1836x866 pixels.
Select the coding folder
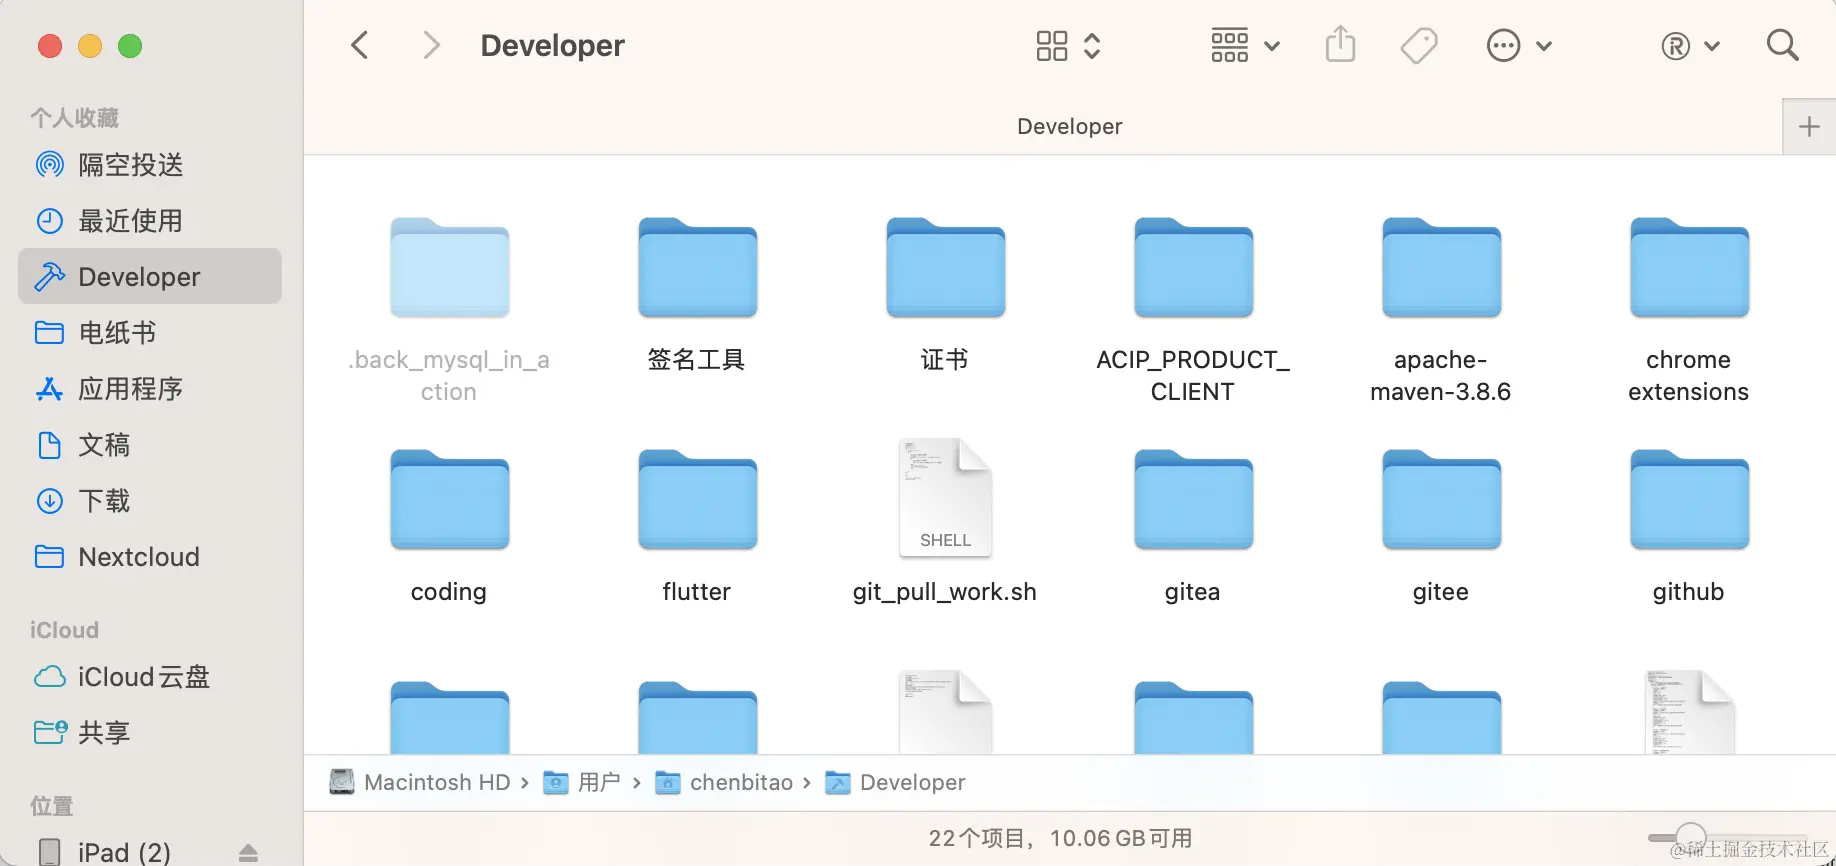[449, 526]
